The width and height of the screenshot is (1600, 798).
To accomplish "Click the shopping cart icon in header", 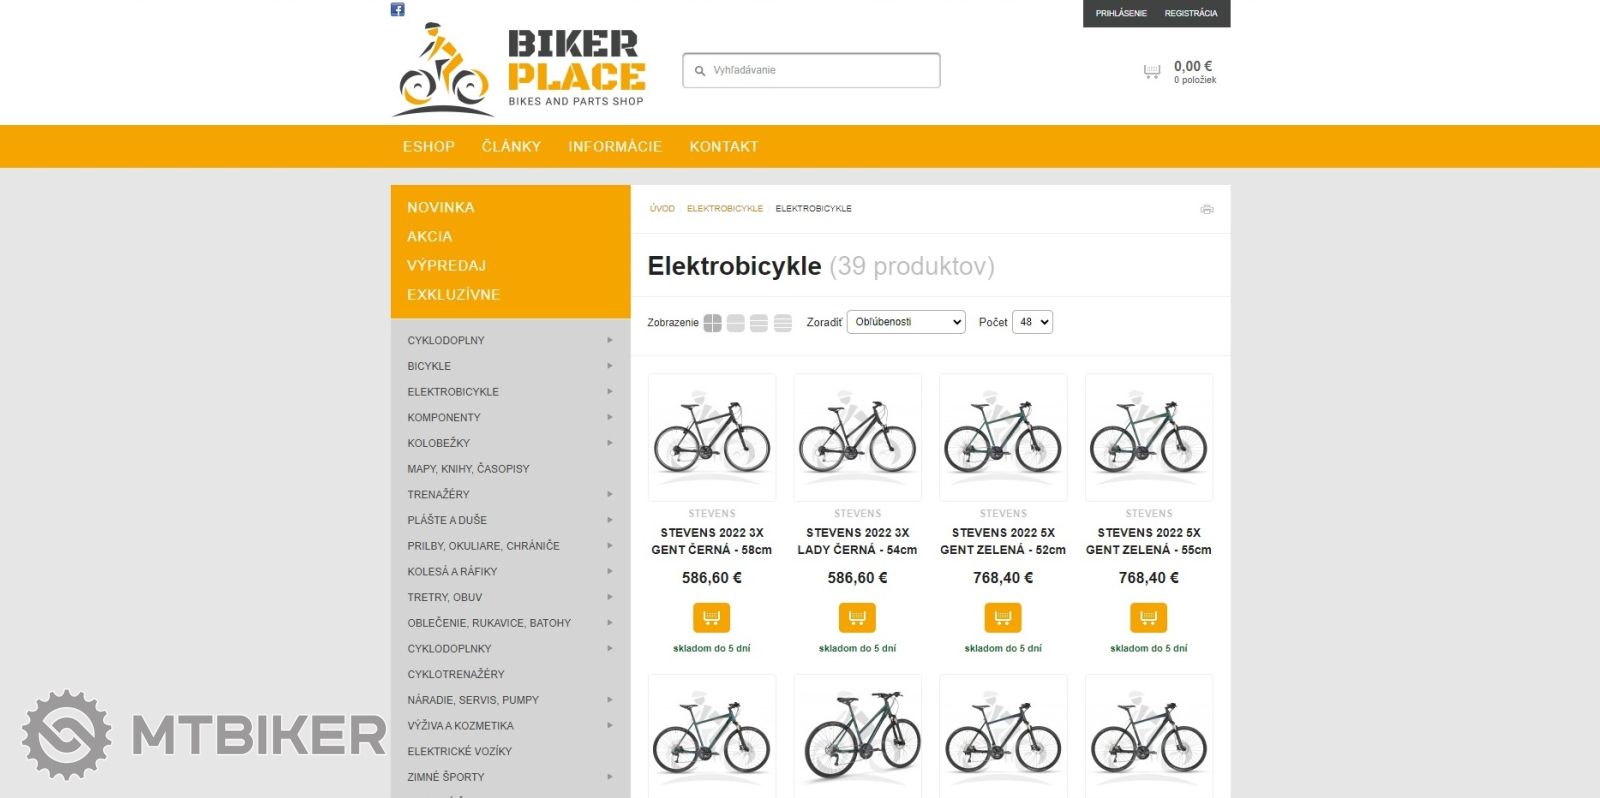I will (x=1152, y=71).
